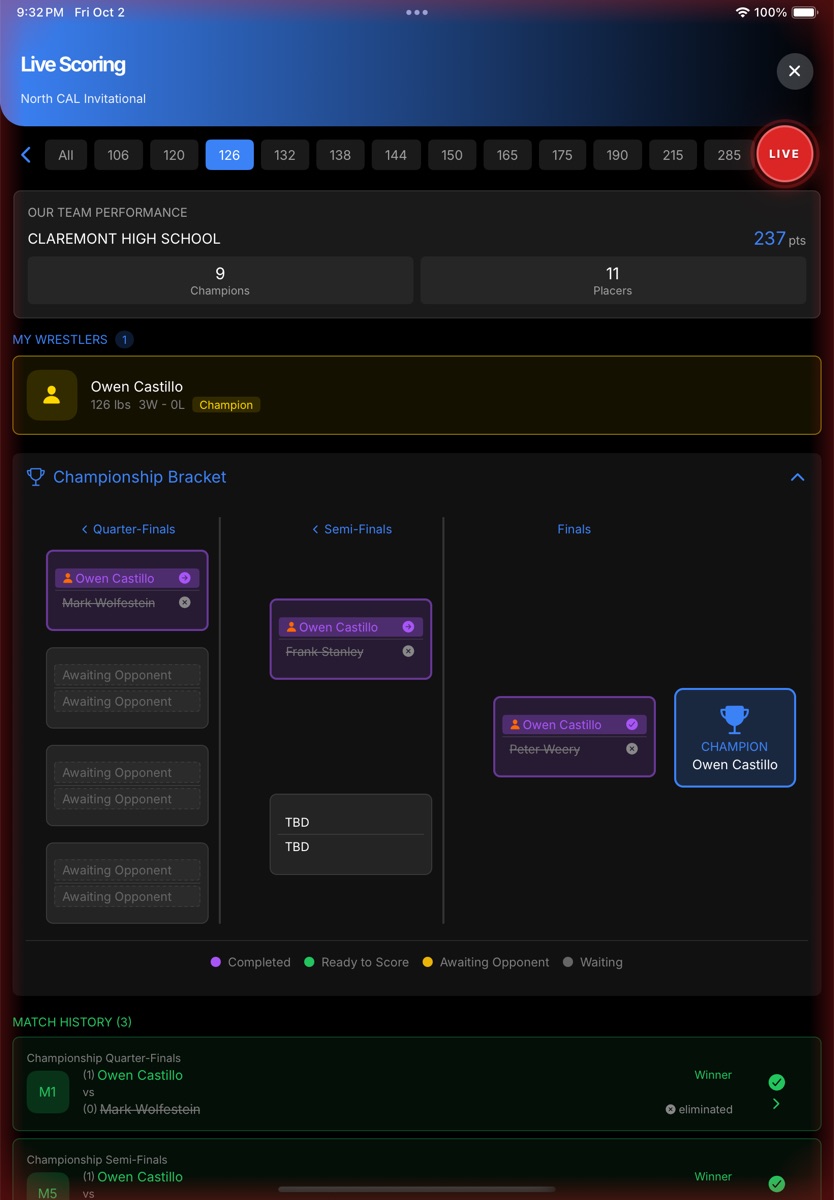Tap the second Quarter-Finals Awaiting Opponent match box

127,688
